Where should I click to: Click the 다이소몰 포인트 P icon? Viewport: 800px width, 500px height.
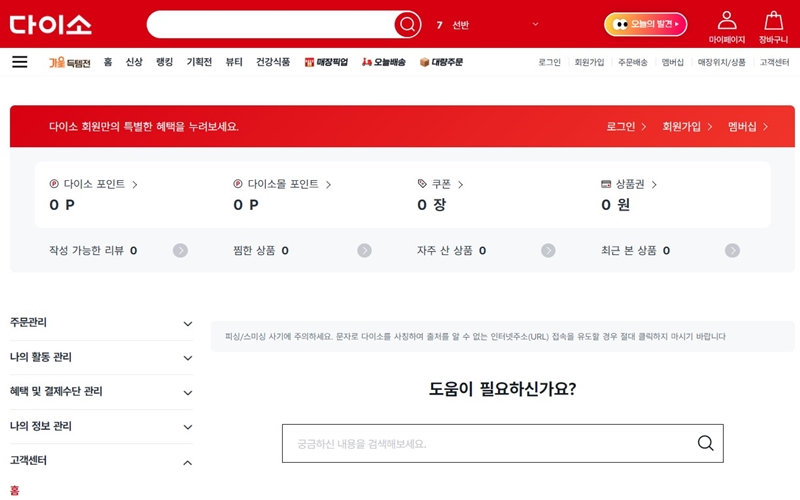pos(237,184)
